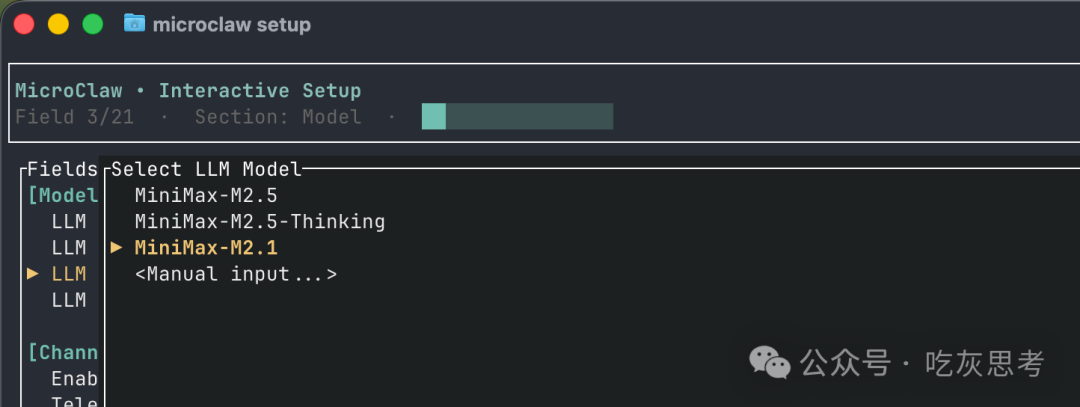Select the Tele field in Fields list
The width and height of the screenshot is (1080, 407).
tap(74, 402)
